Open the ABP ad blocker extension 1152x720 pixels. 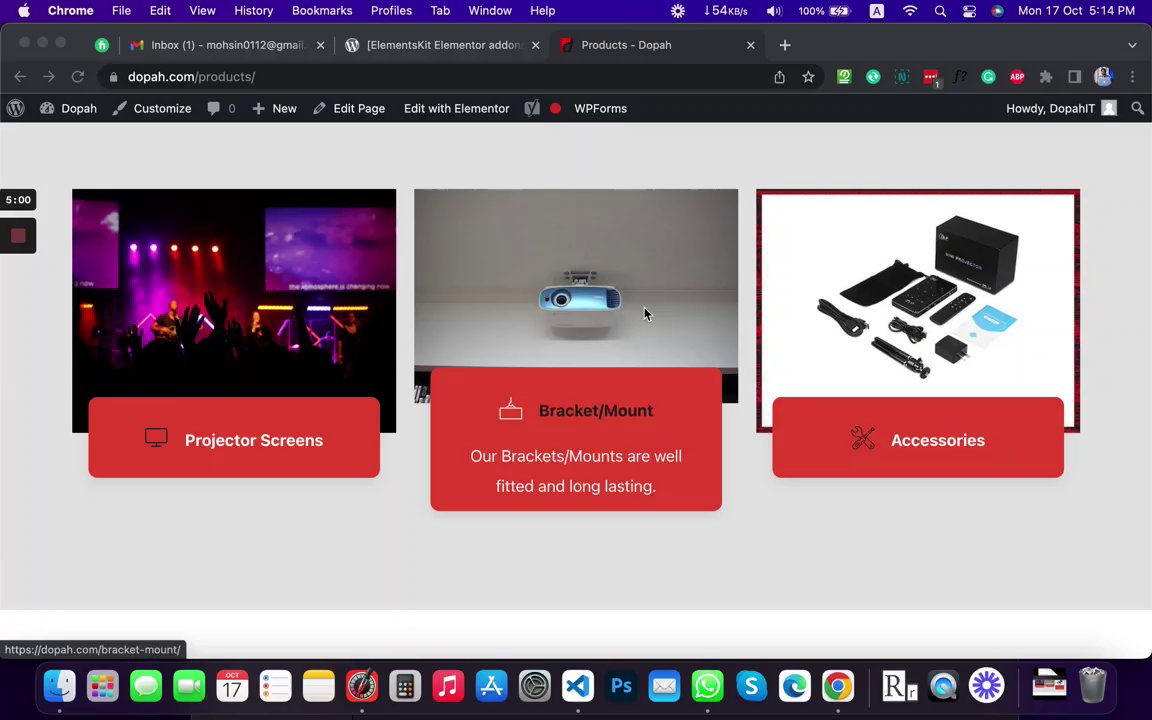tap(1017, 76)
